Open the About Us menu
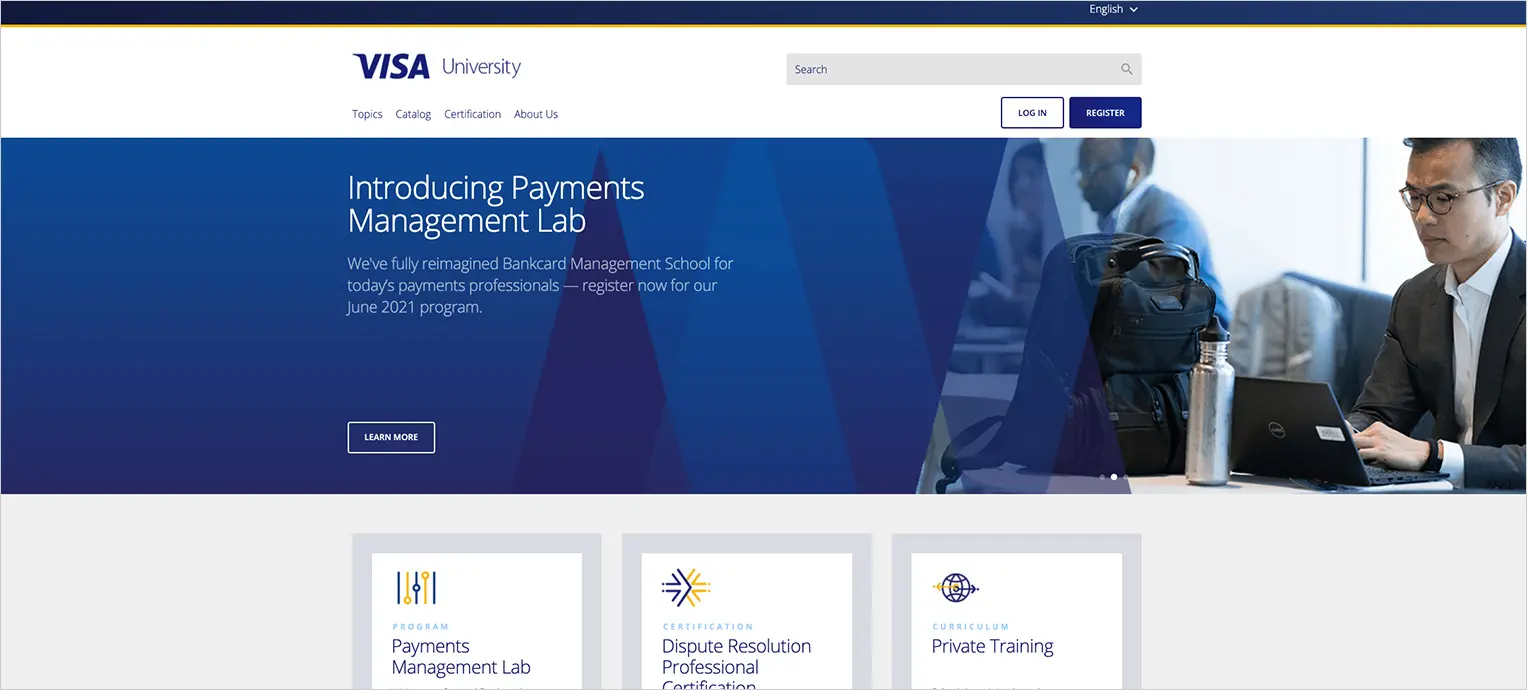 point(536,113)
